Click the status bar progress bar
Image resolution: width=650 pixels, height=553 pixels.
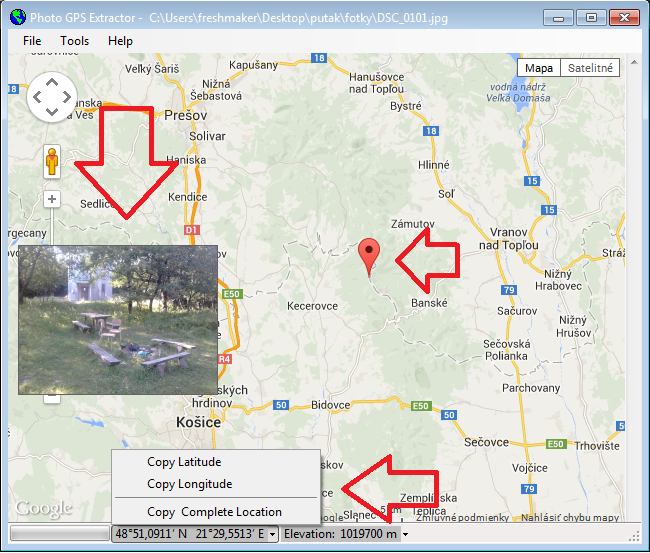click(59, 534)
